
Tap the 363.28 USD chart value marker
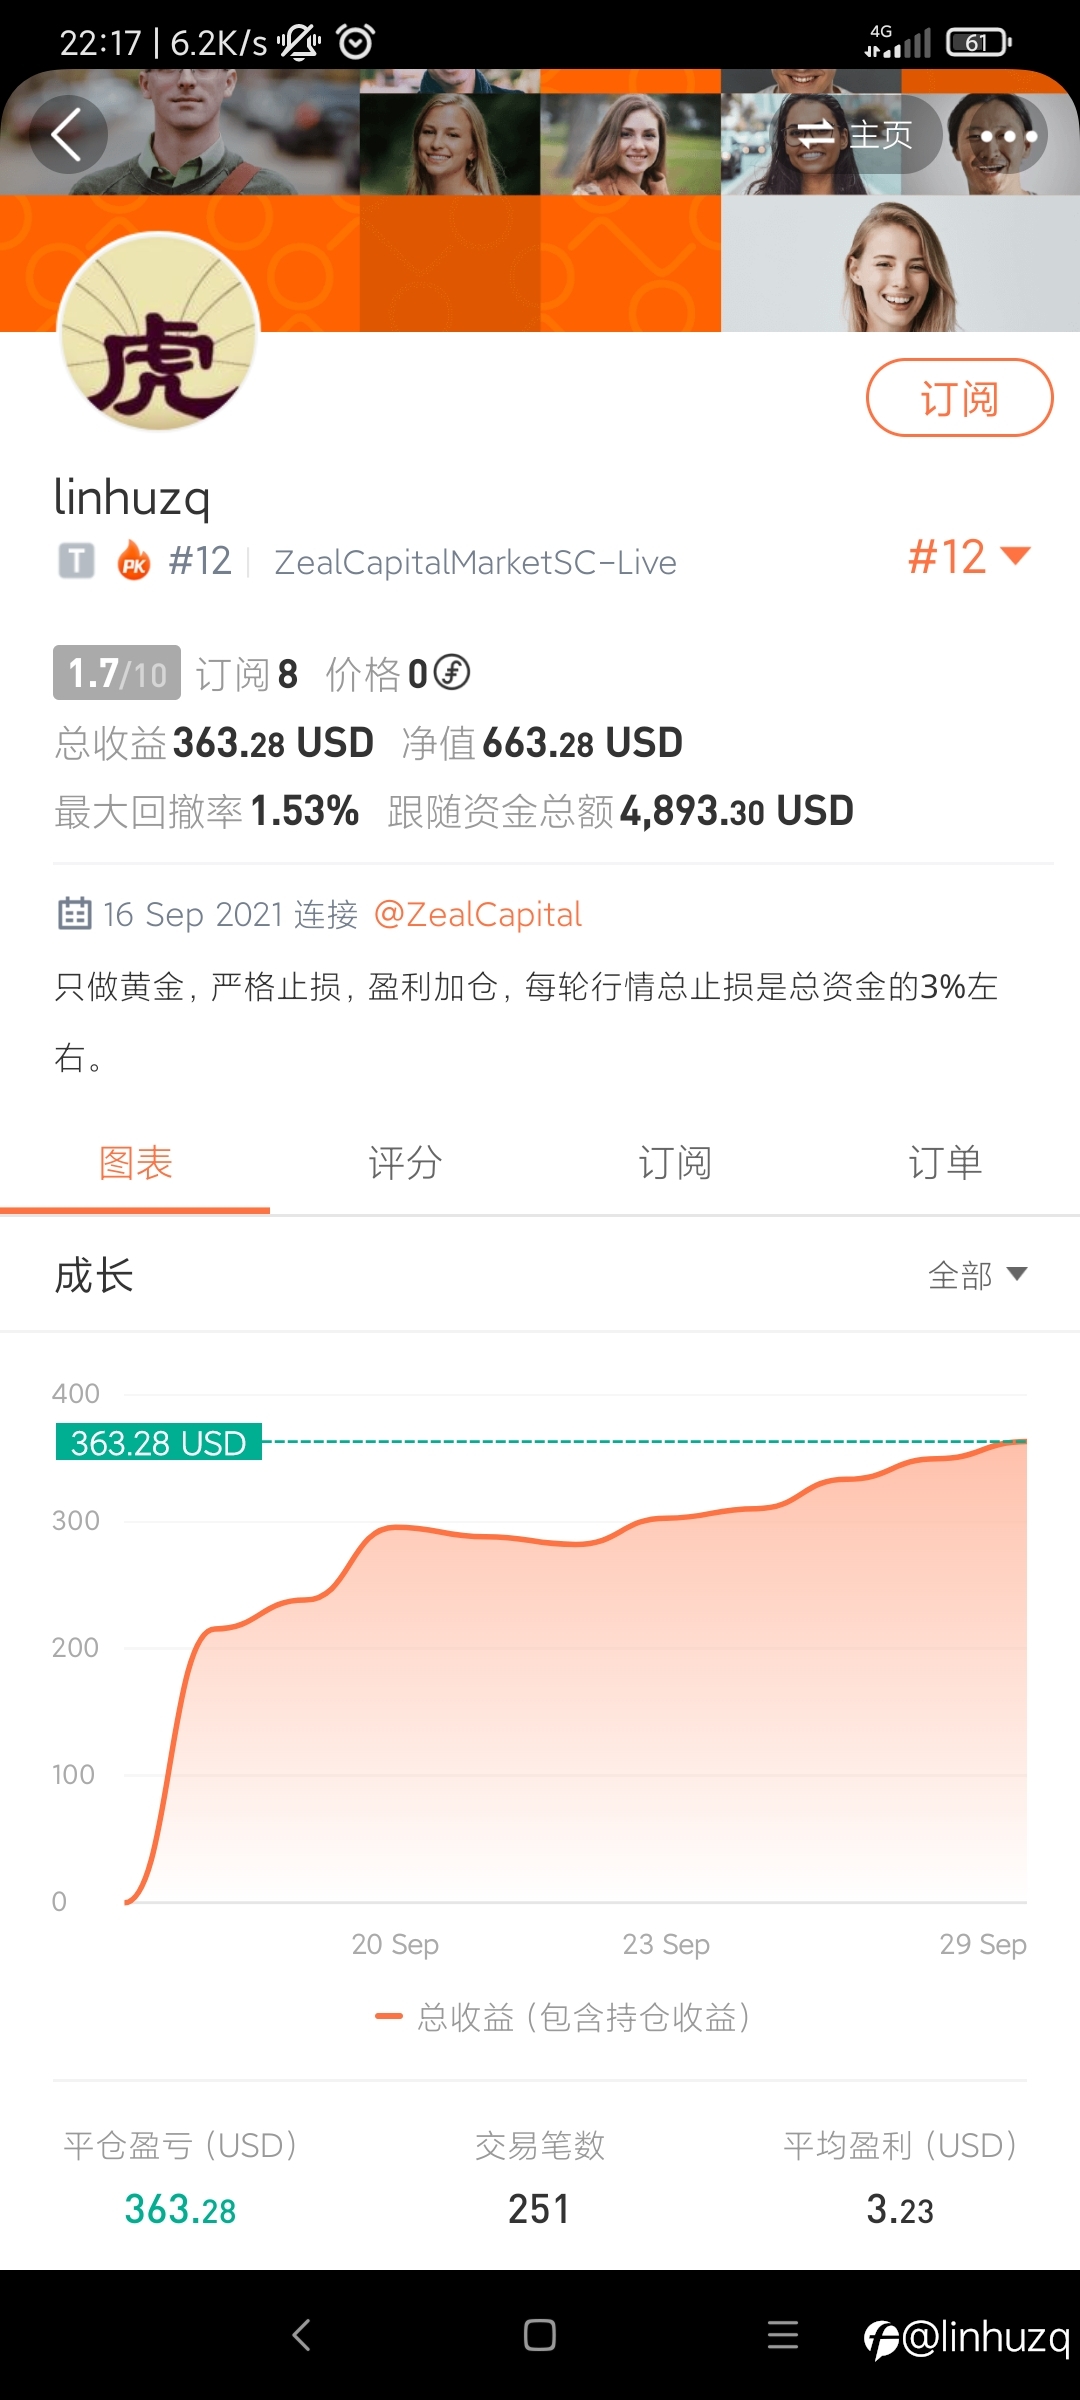pos(158,1442)
